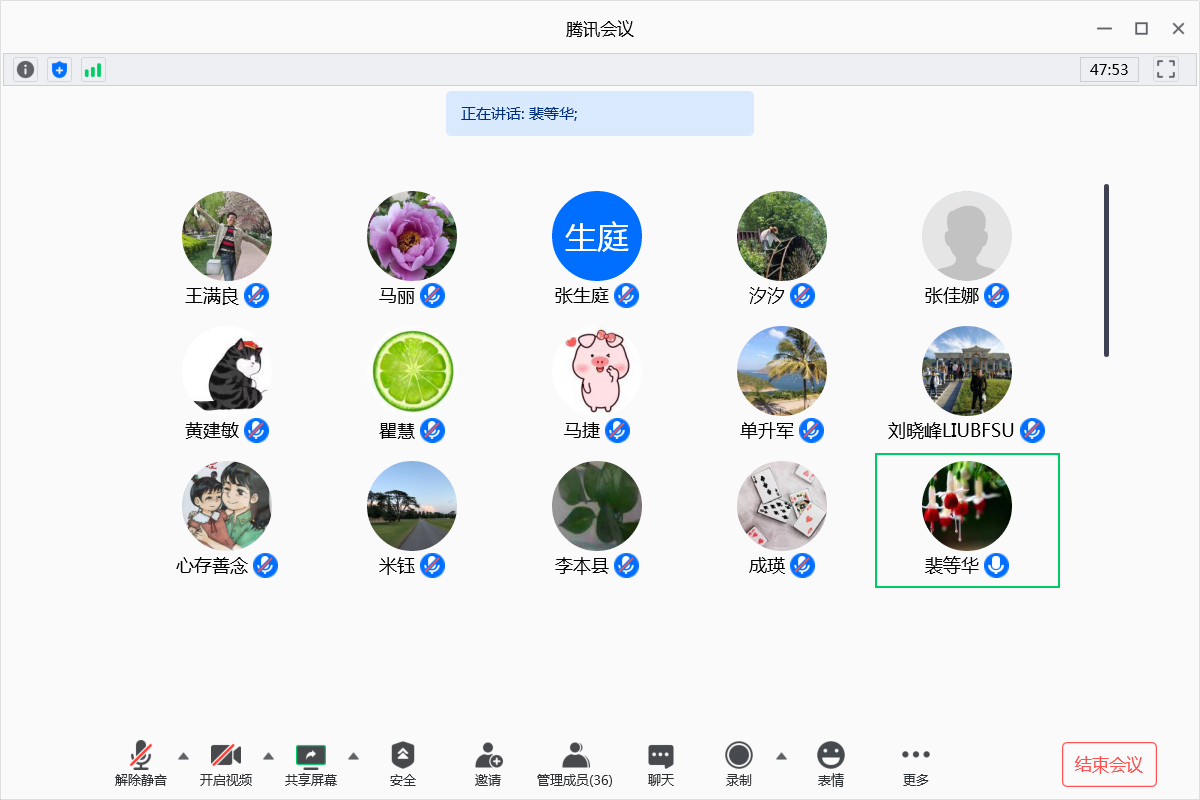Select 王满良's avatar photo
The image size is (1200, 800).
pos(227,236)
